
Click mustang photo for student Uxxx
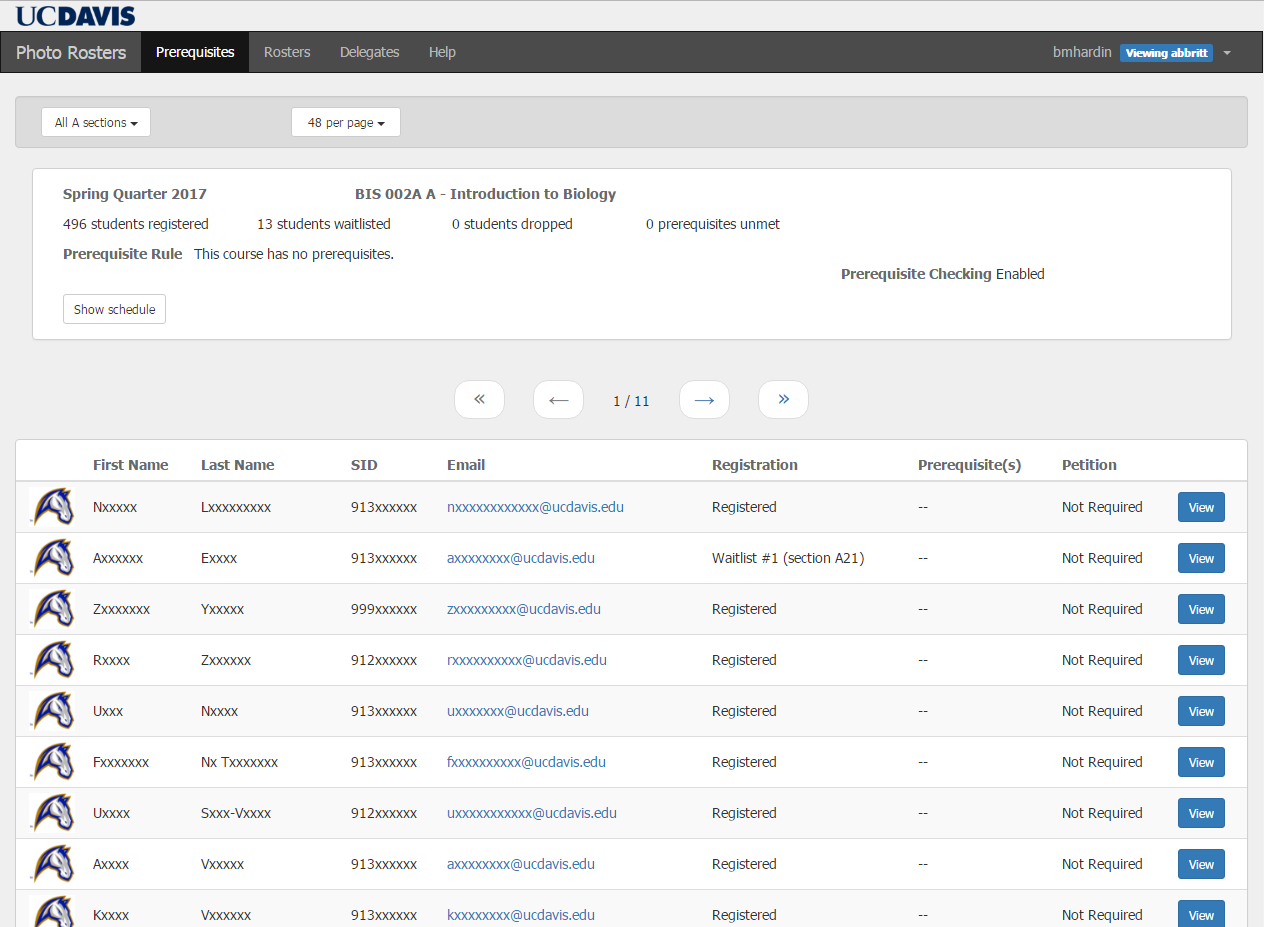pos(53,711)
